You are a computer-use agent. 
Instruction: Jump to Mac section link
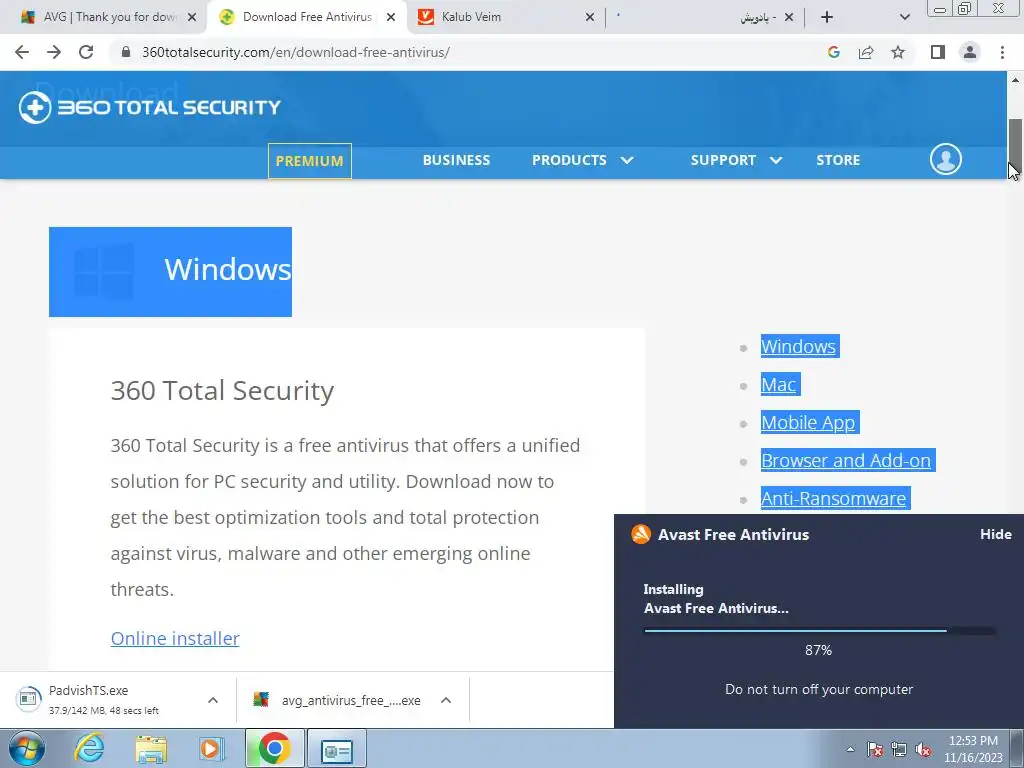click(x=778, y=384)
